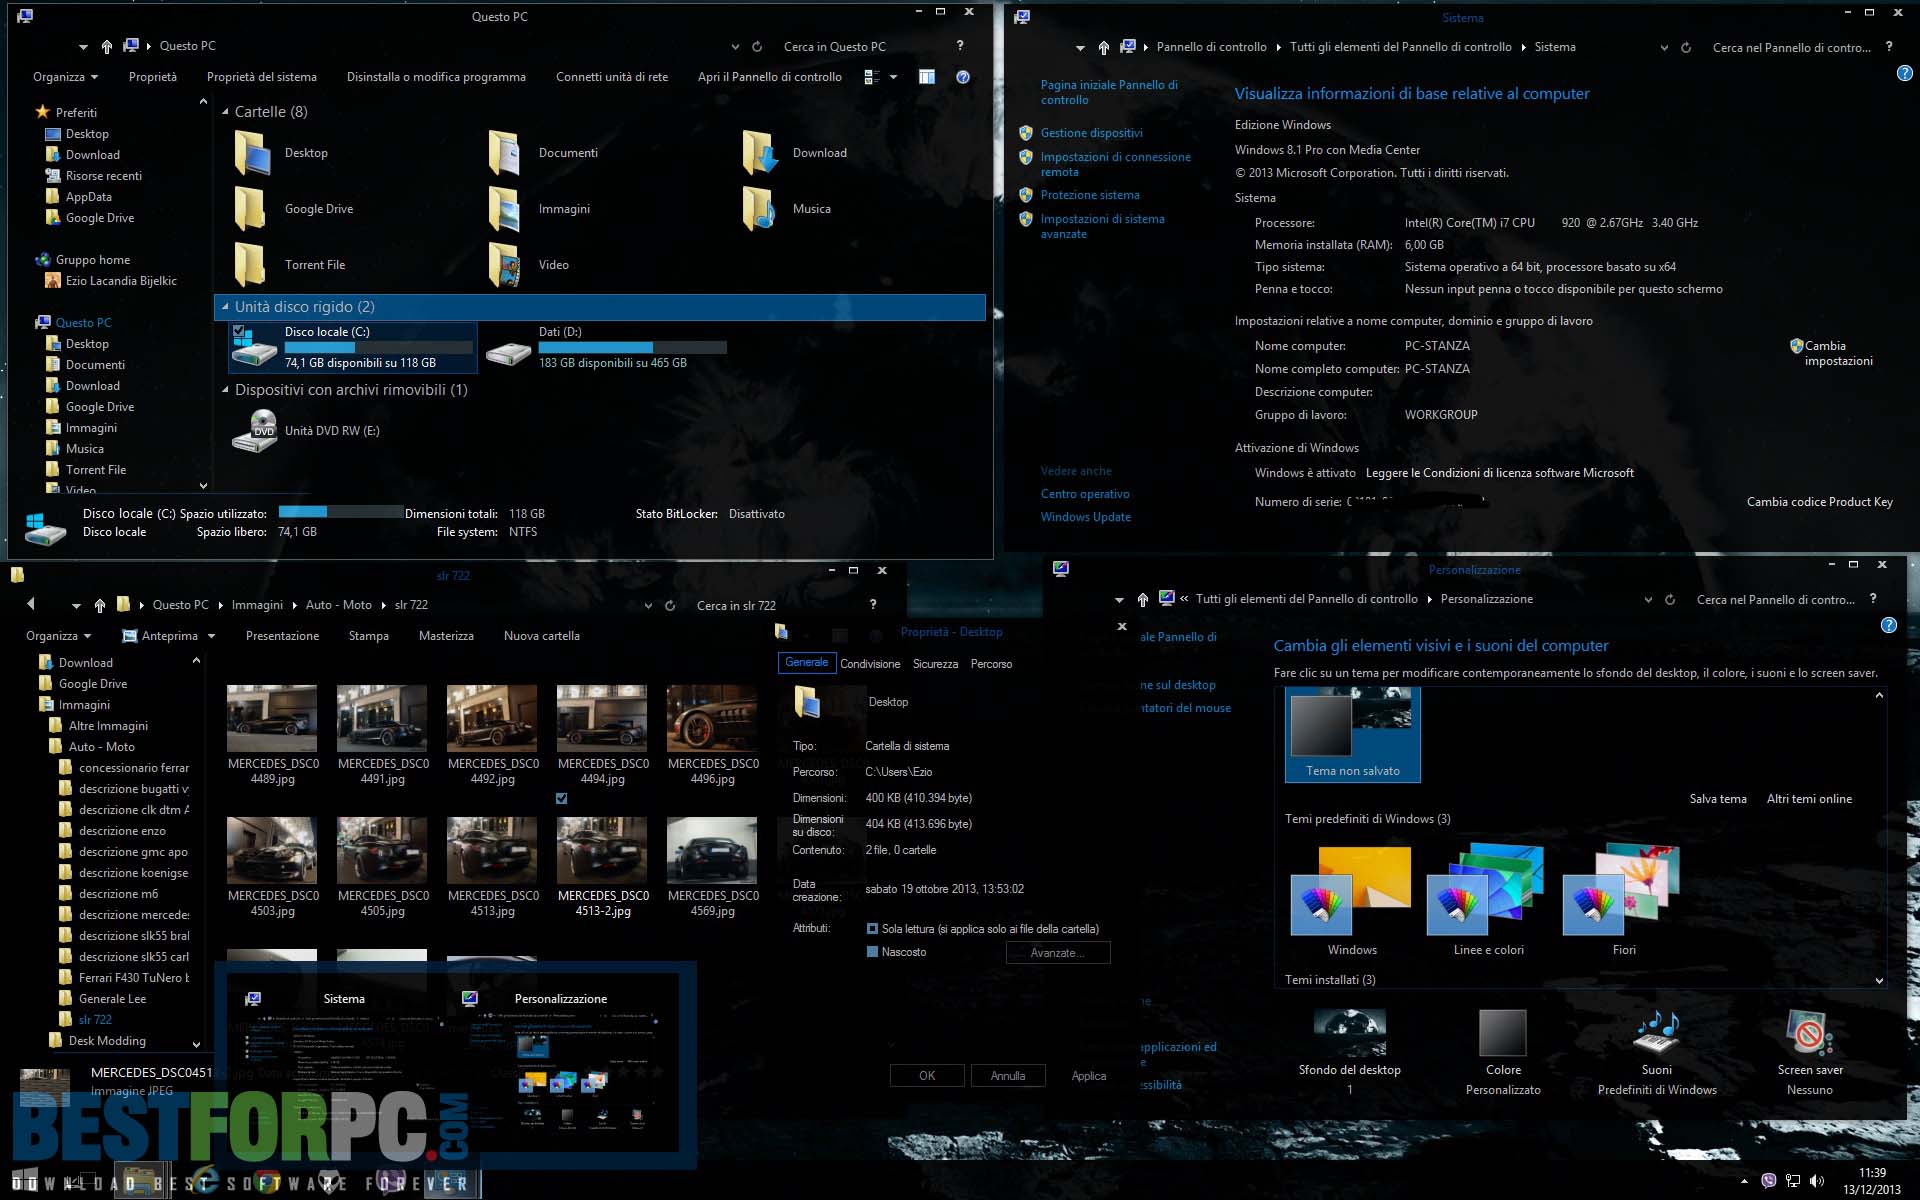Image resolution: width=1920 pixels, height=1200 pixels.
Task: Open the Desktop folder in Cartelle section
Action: click(280, 153)
